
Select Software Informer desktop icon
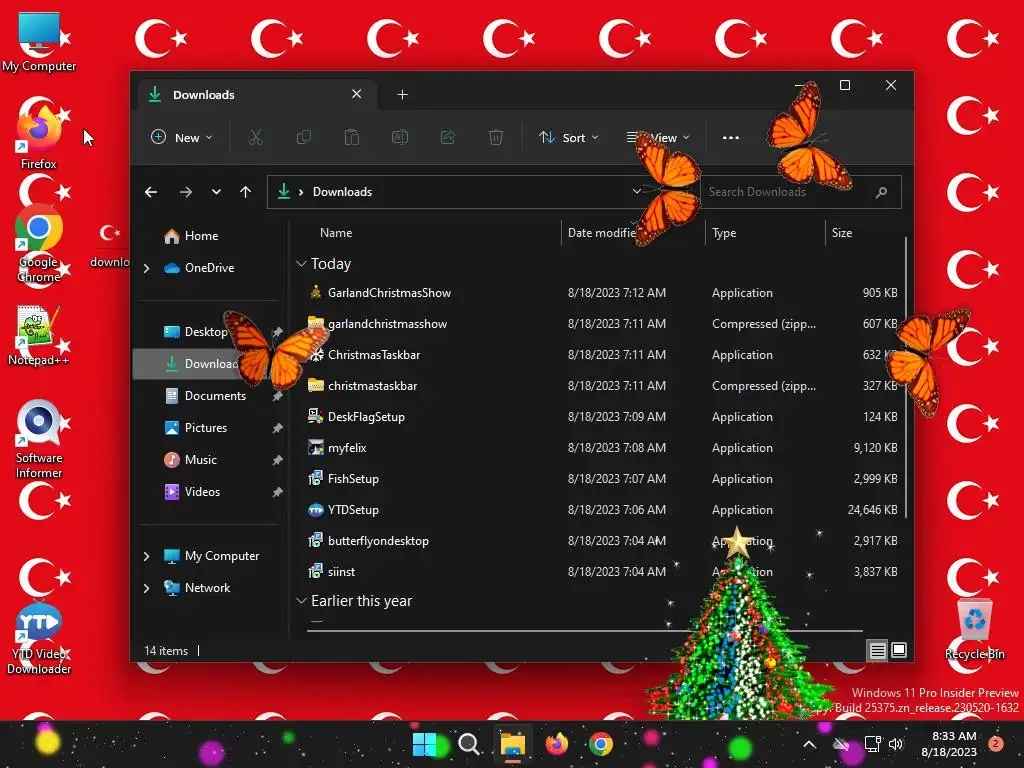click(39, 439)
